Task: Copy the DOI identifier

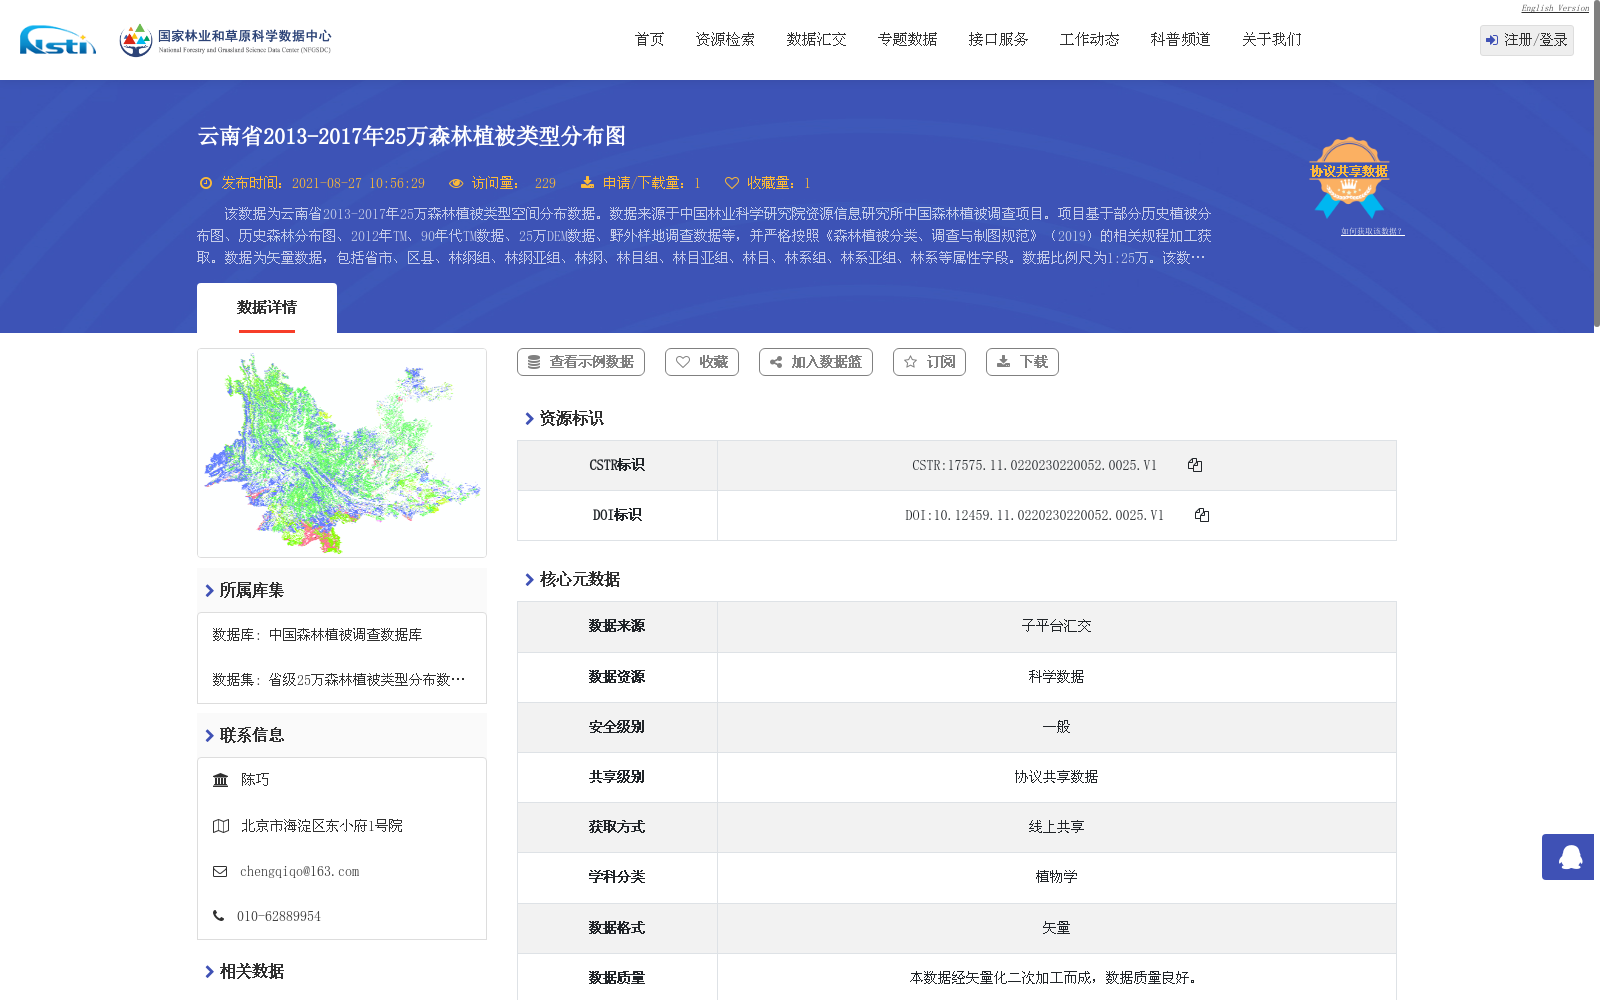Action: coord(1202,515)
